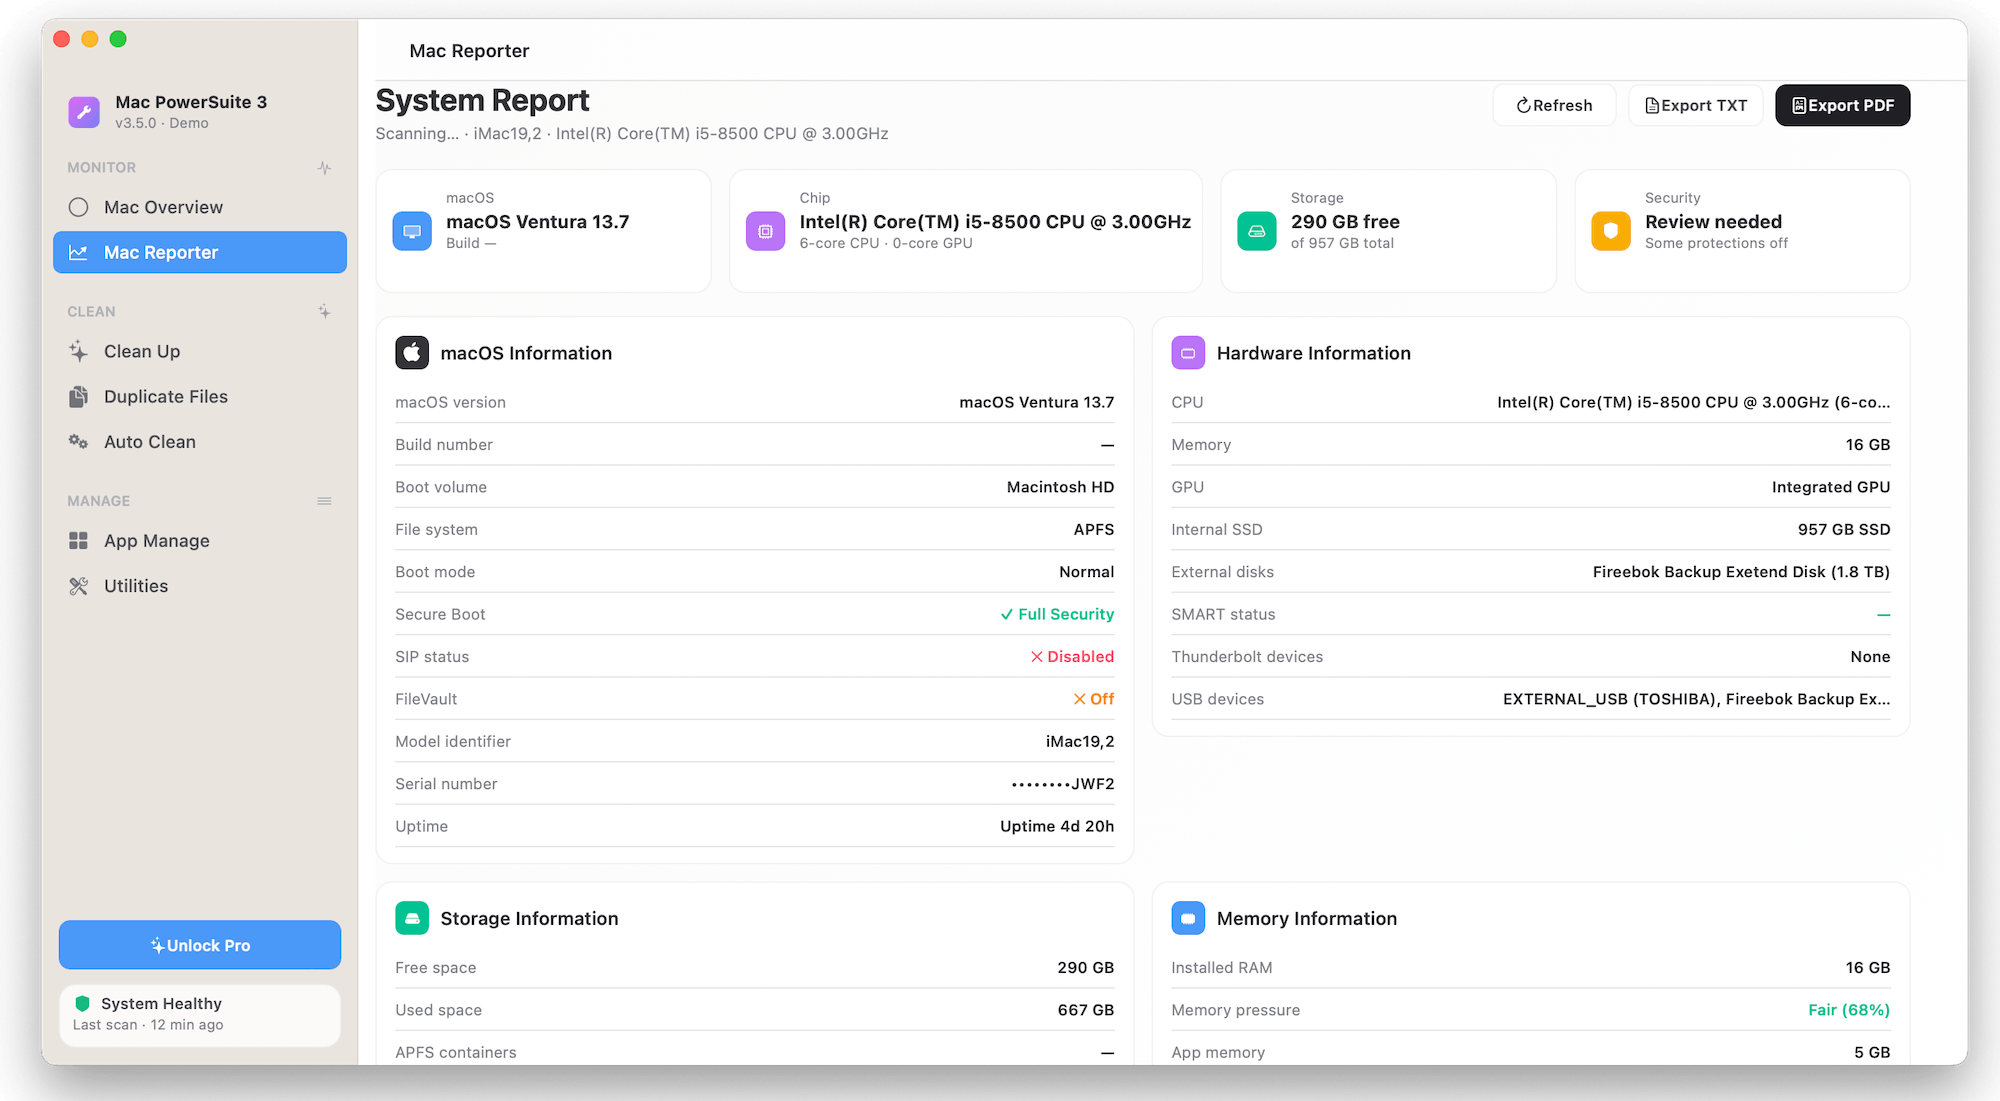Image resolution: width=2000 pixels, height=1101 pixels.
Task: Click the Duplicate Files document icon
Action: pos(78,396)
